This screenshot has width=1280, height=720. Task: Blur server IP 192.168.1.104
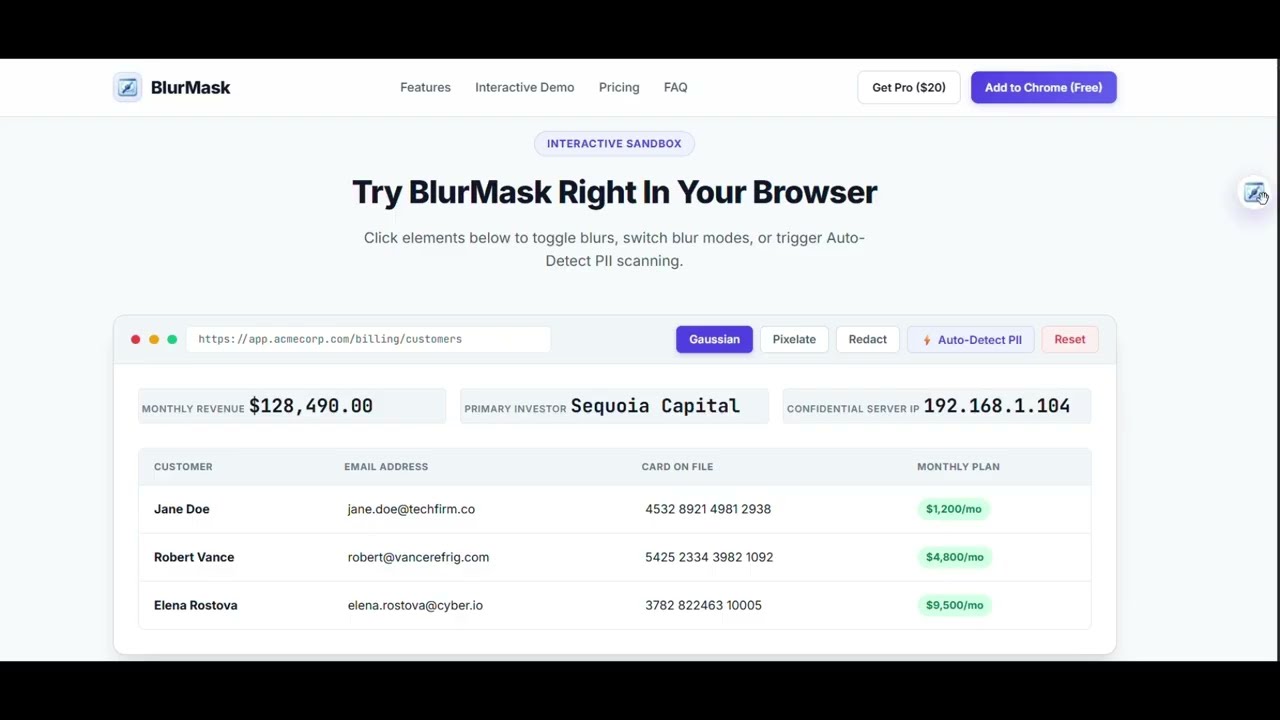click(x=996, y=405)
